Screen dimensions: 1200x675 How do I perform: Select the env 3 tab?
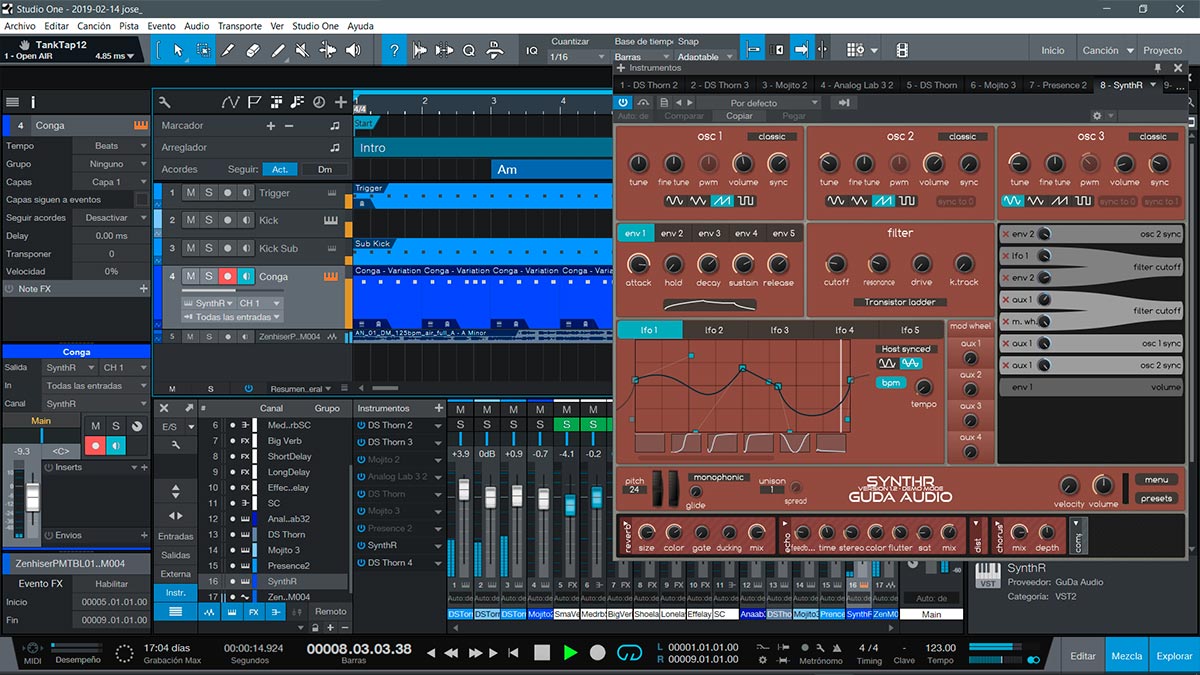coord(709,233)
